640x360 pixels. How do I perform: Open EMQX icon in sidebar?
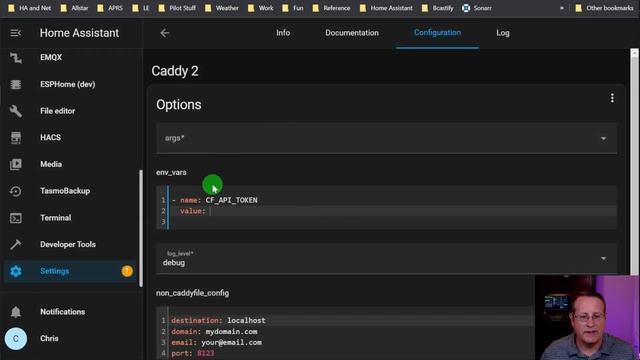(16, 58)
